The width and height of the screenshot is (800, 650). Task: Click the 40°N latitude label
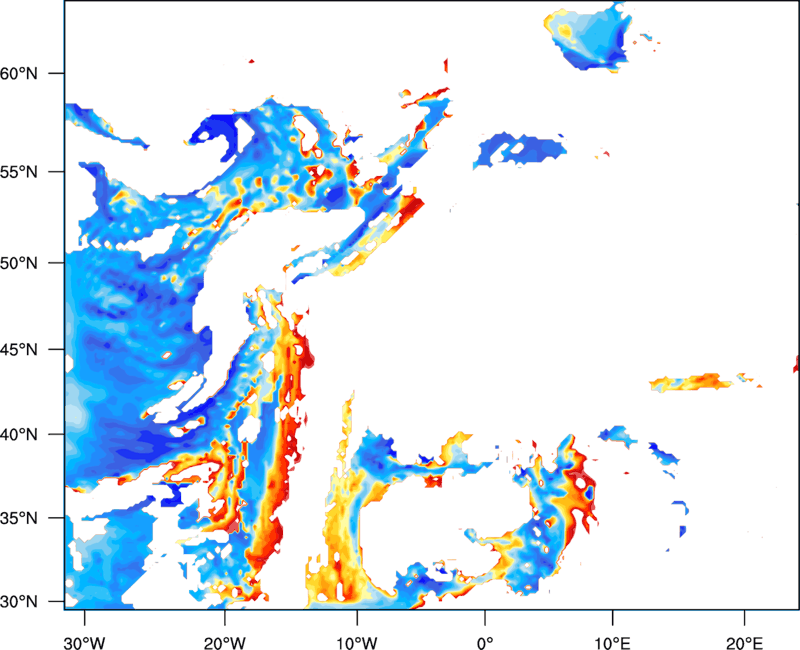pyautogui.click(x=19, y=435)
